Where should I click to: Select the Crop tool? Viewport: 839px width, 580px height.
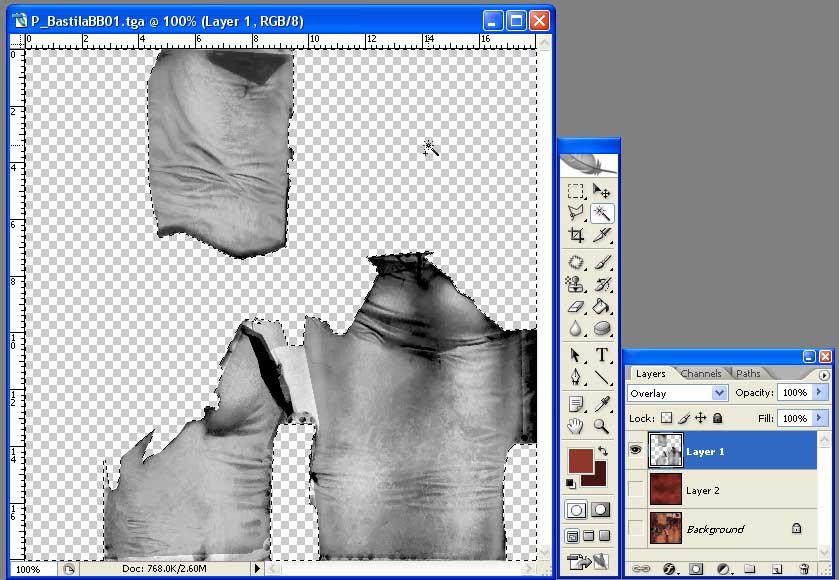click(x=576, y=236)
